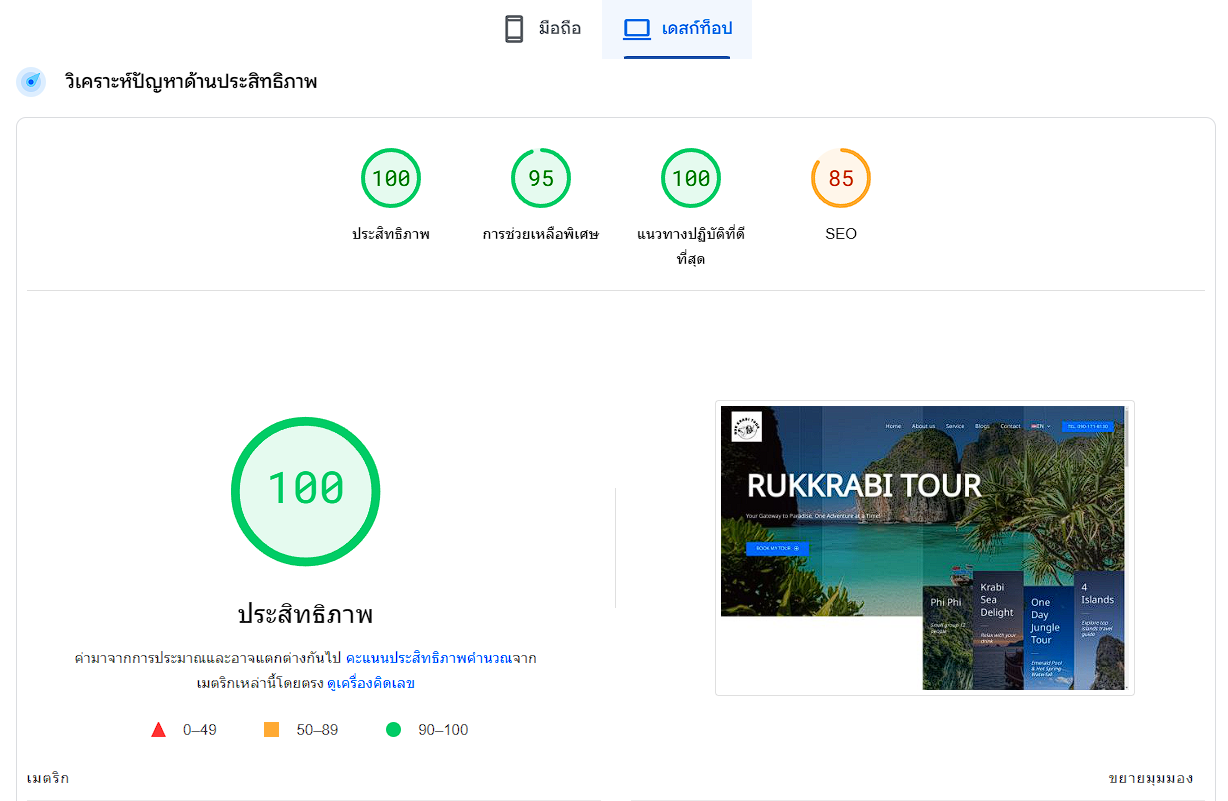Select the เดสก์ท็อป (desktop) tab

(677, 29)
